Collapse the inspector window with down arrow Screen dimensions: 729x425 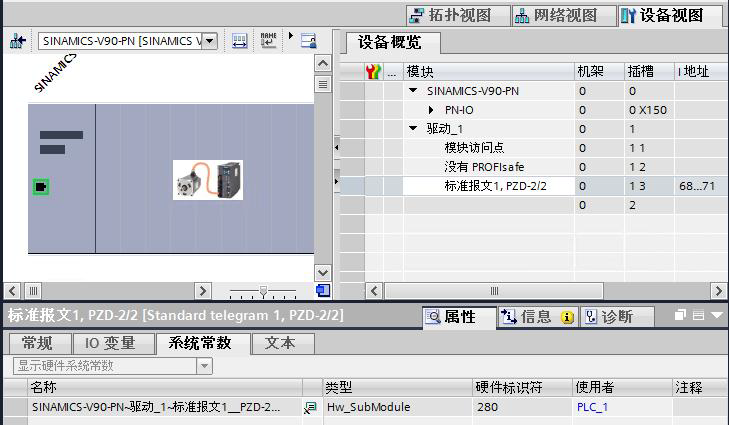(x=717, y=315)
